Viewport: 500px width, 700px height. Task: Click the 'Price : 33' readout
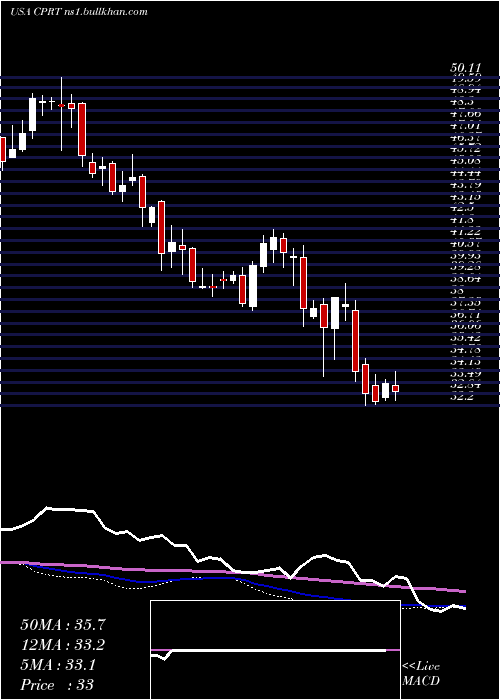[57, 685]
